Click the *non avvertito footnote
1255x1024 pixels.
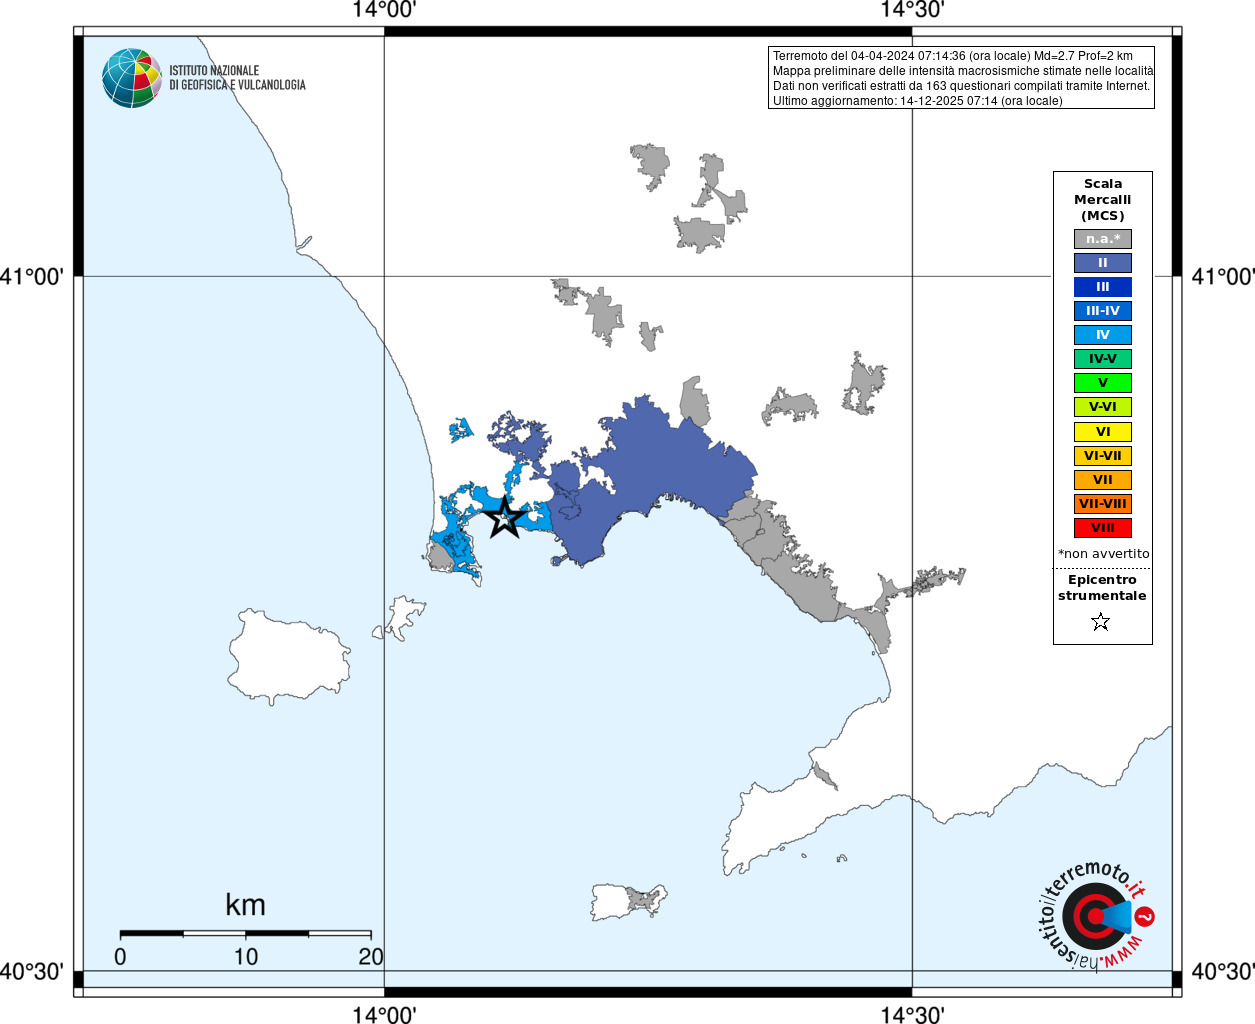pyautogui.click(x=1103, y=554)
